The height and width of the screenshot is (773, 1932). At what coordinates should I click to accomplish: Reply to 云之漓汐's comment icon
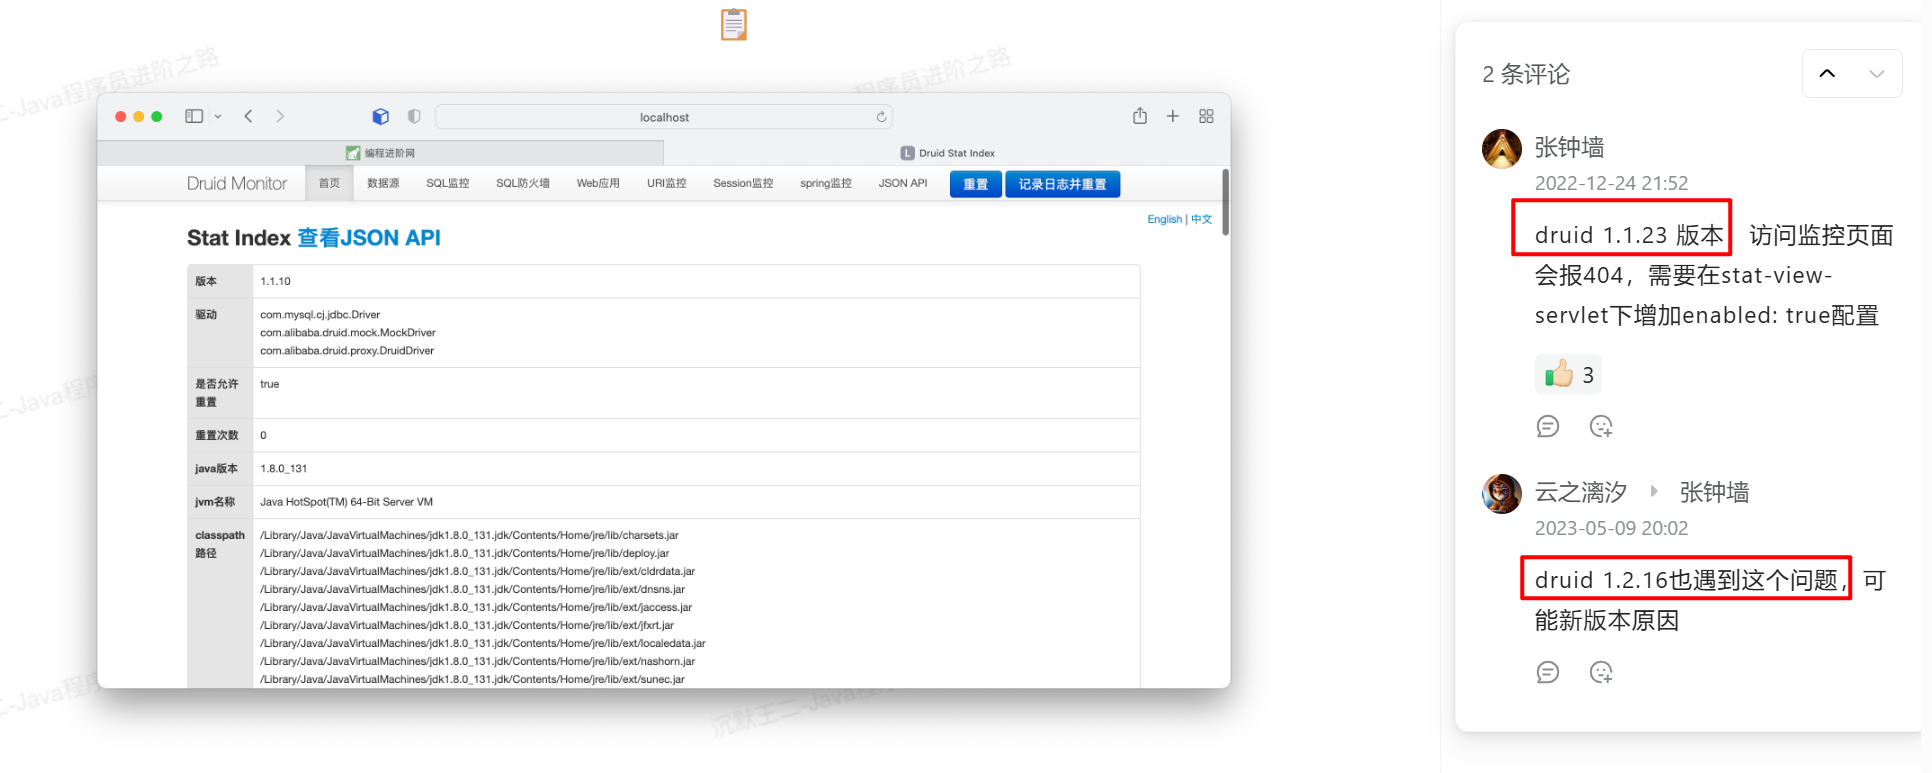click(1548, 672)
